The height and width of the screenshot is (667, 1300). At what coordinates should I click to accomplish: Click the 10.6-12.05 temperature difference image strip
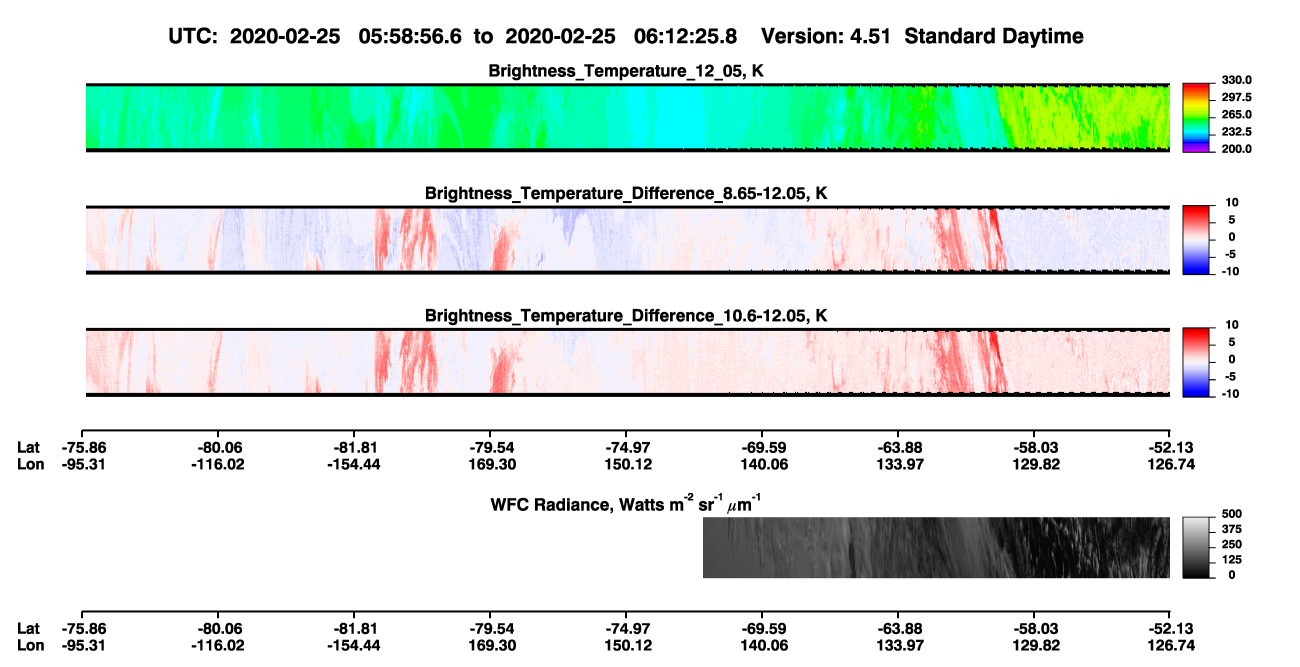tap(628, 362)
